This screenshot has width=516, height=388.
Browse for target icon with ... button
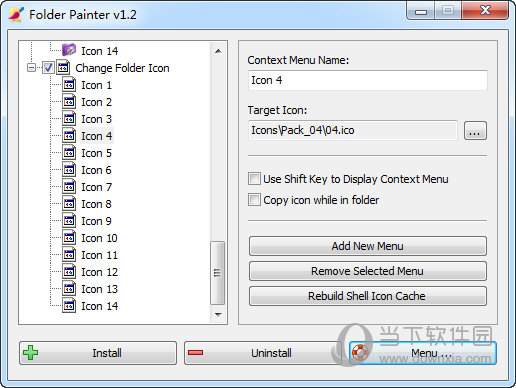pyautogui.click(x=475, y=130)
